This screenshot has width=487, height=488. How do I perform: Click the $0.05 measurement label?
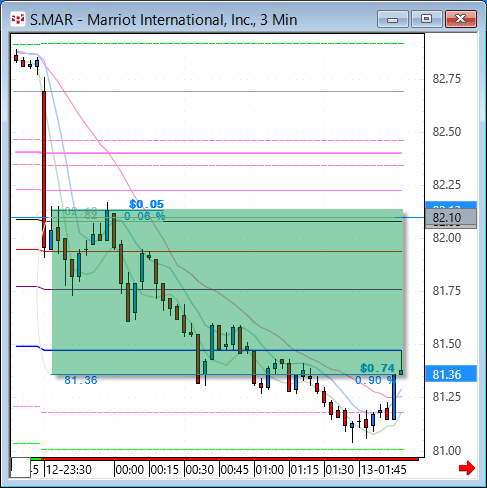[x=147, y=204]
